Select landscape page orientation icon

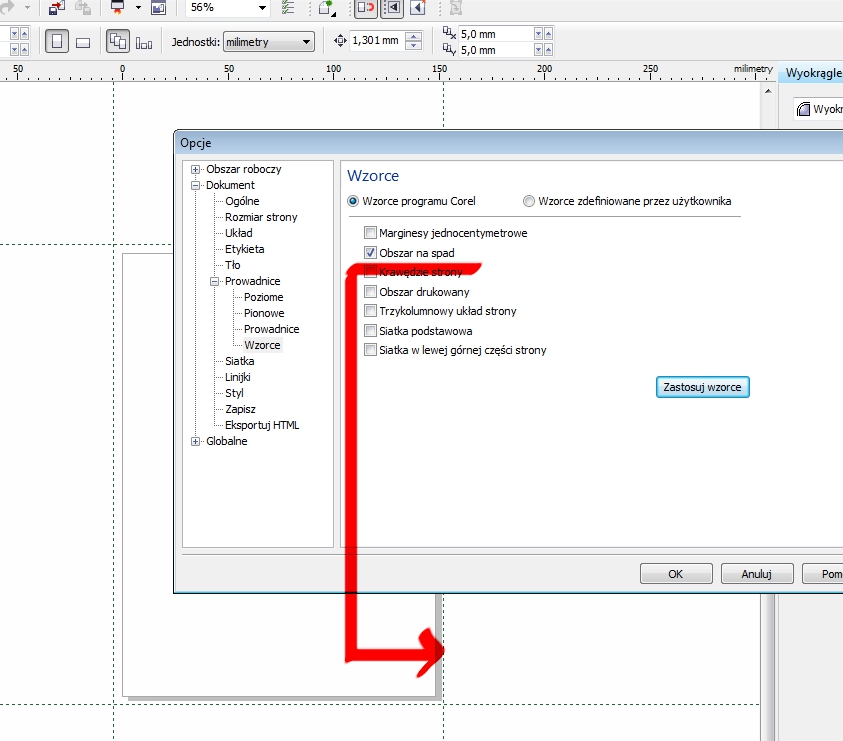[x=84, y=42]
